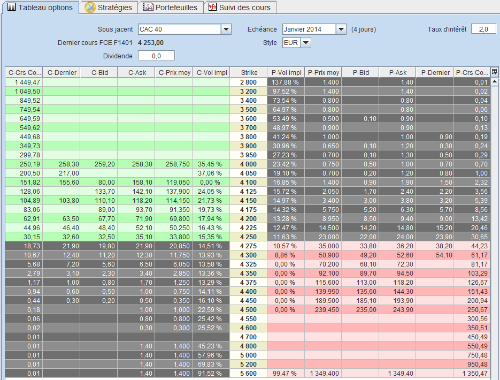This screenshot has width=500, height=380.
Task: Expand the Style EUR dropdown arrow
Action: pyautogui.click(x=306, y=43)
